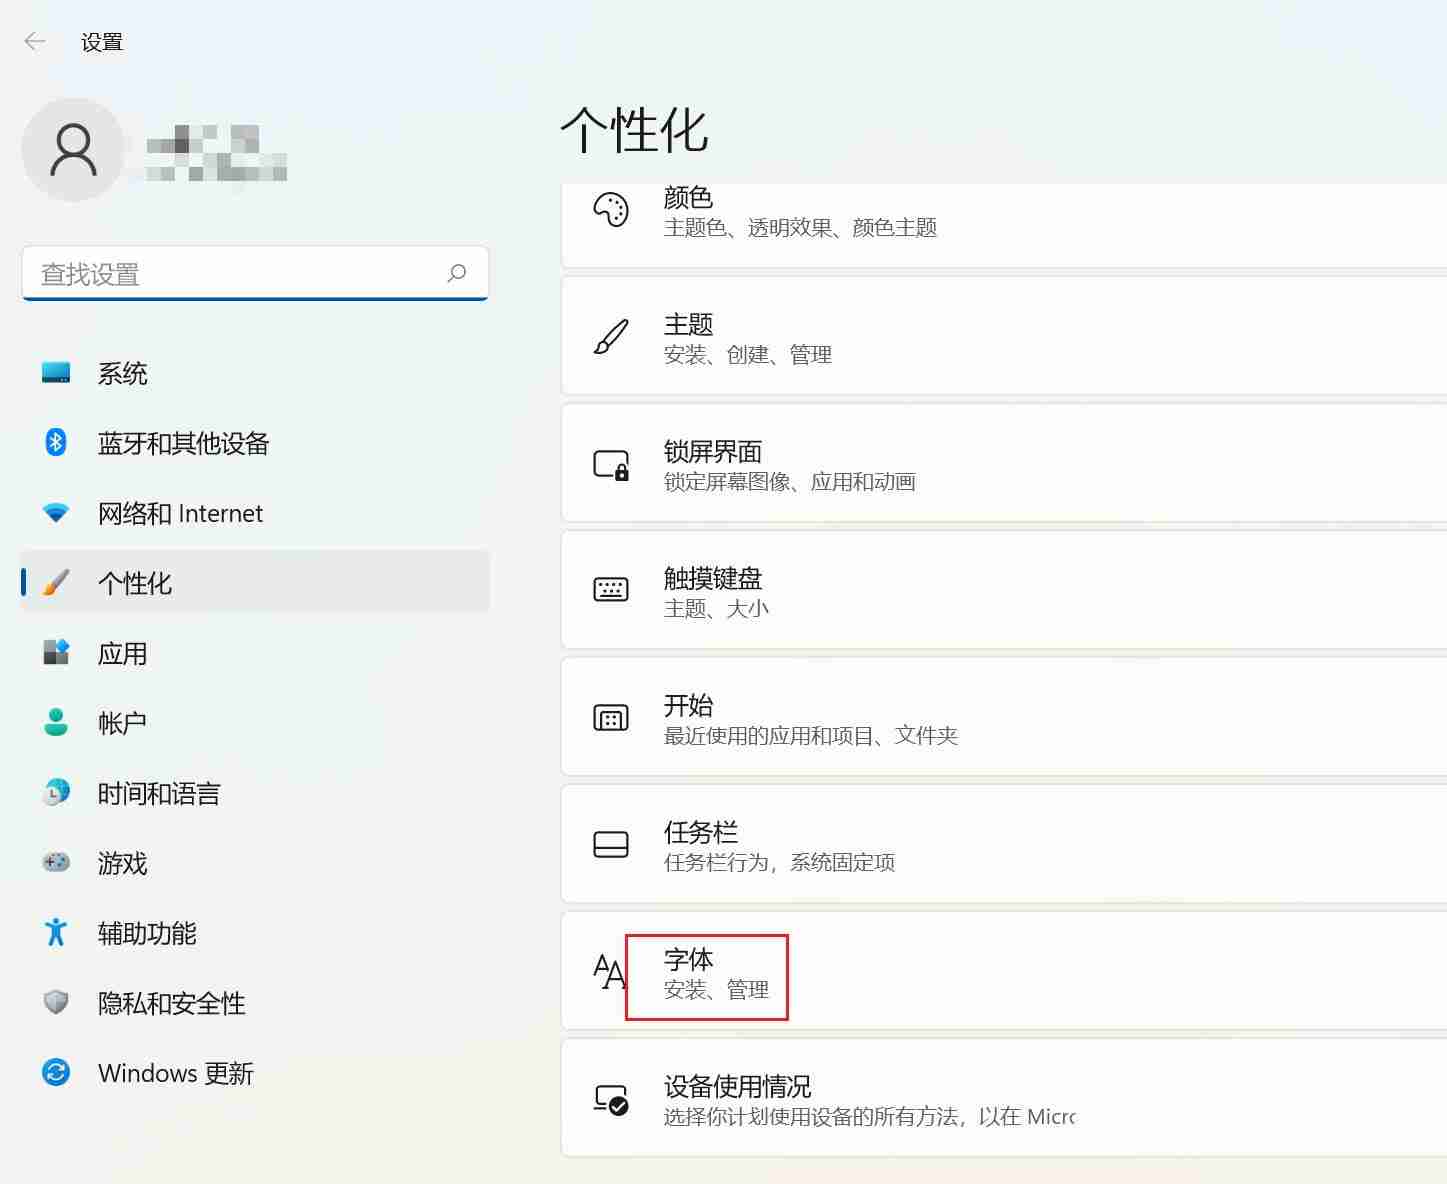Click the Themes paintbrush icon
The image size is (1447, 1184).
(611, 337)
